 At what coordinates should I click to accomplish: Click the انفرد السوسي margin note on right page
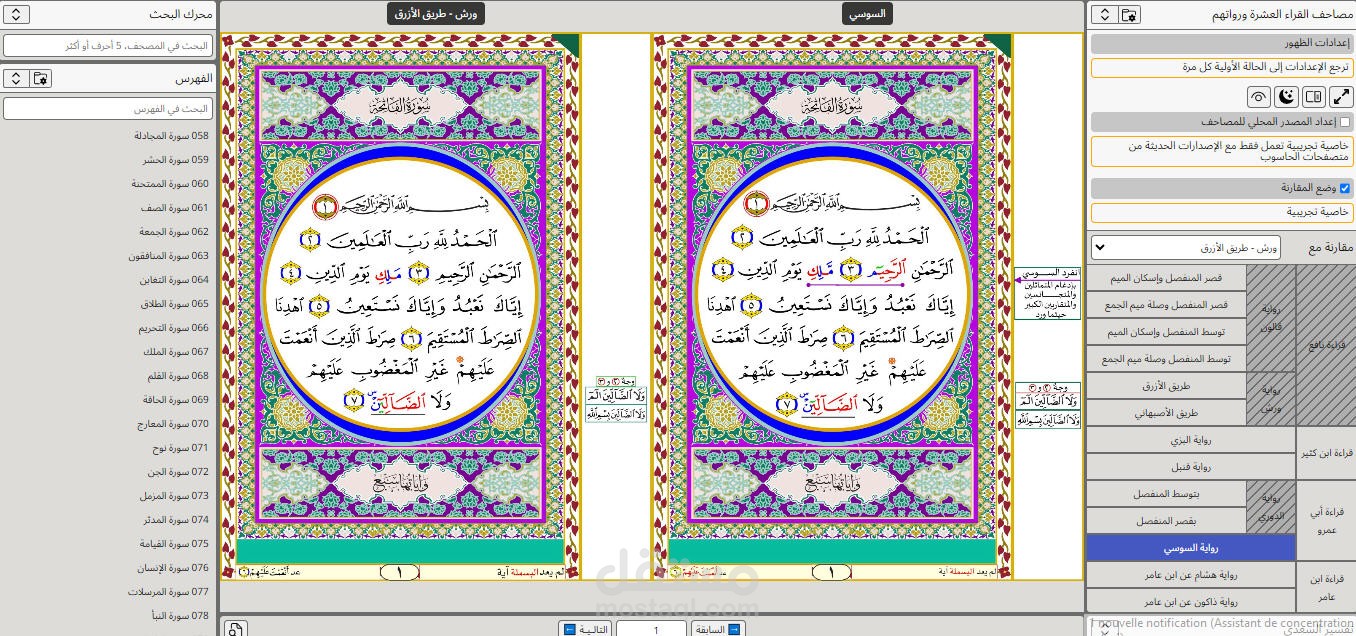1047,293
